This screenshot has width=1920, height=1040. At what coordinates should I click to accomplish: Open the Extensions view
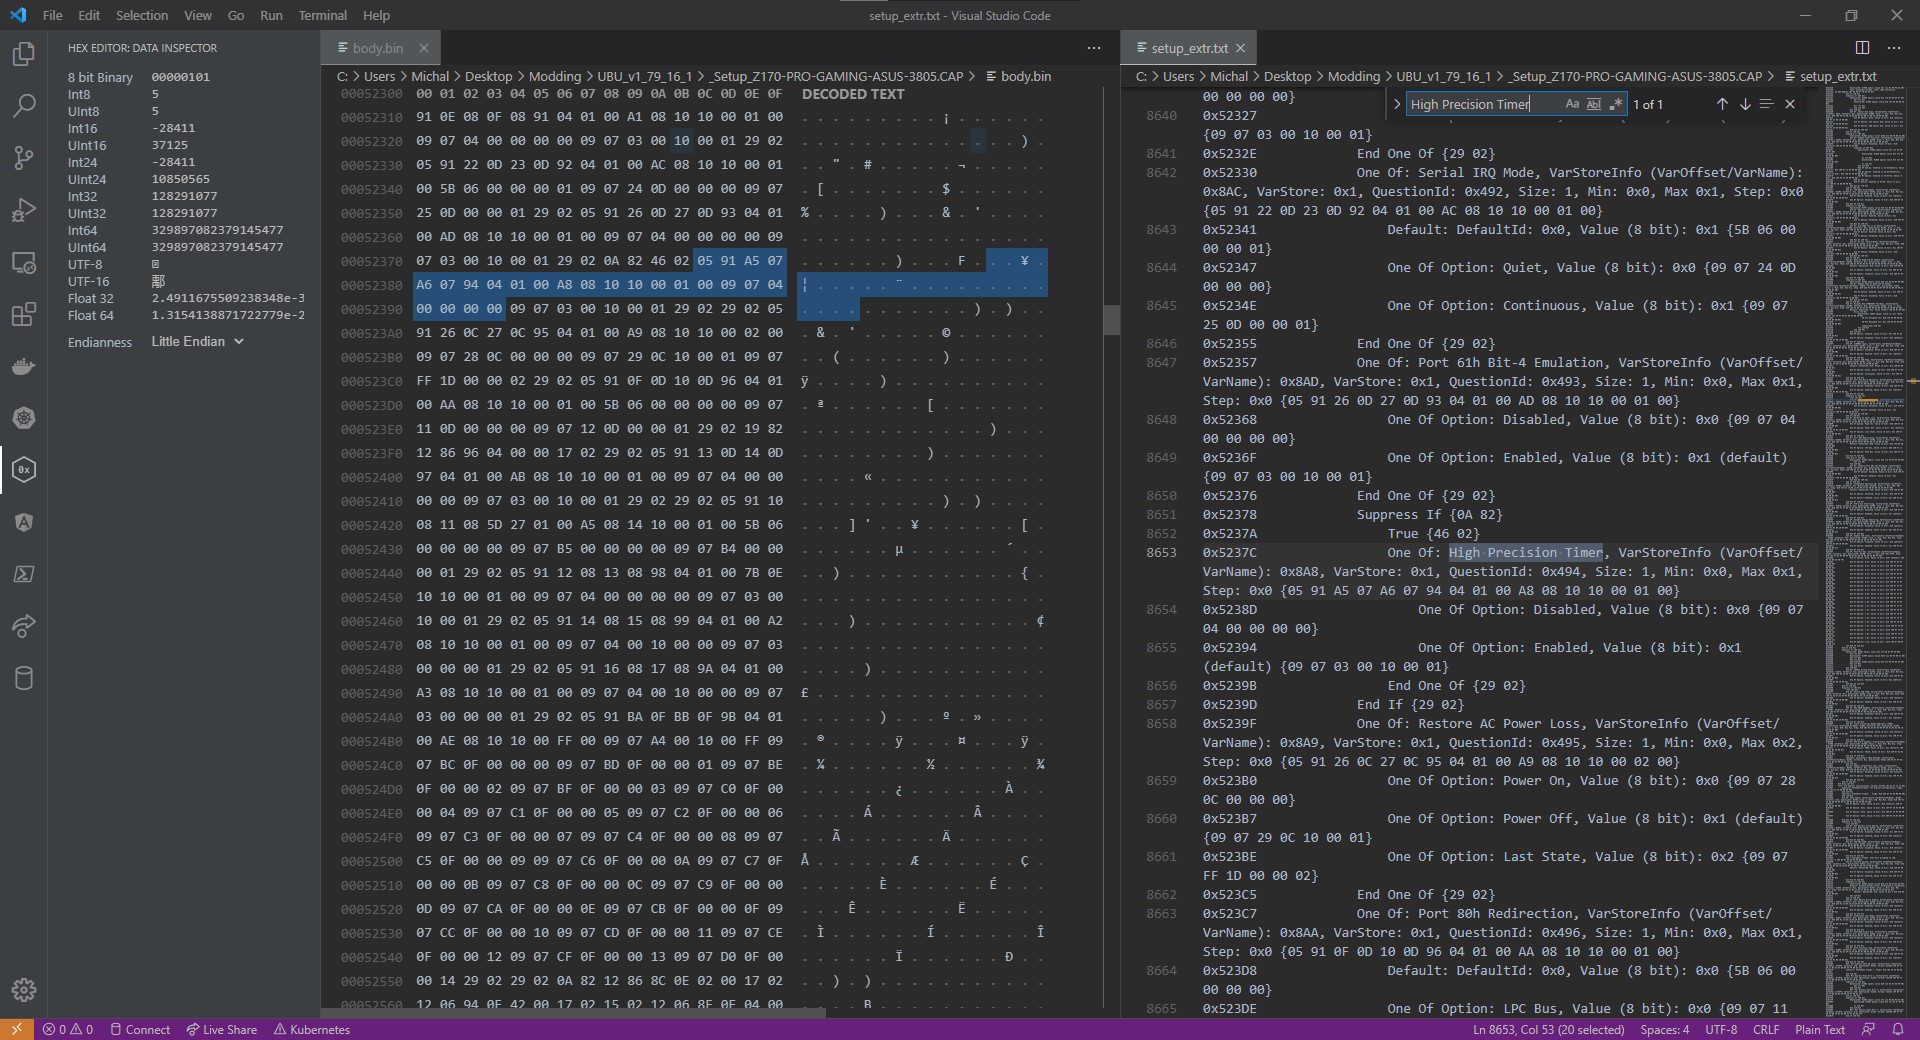[x=24, y=314]
